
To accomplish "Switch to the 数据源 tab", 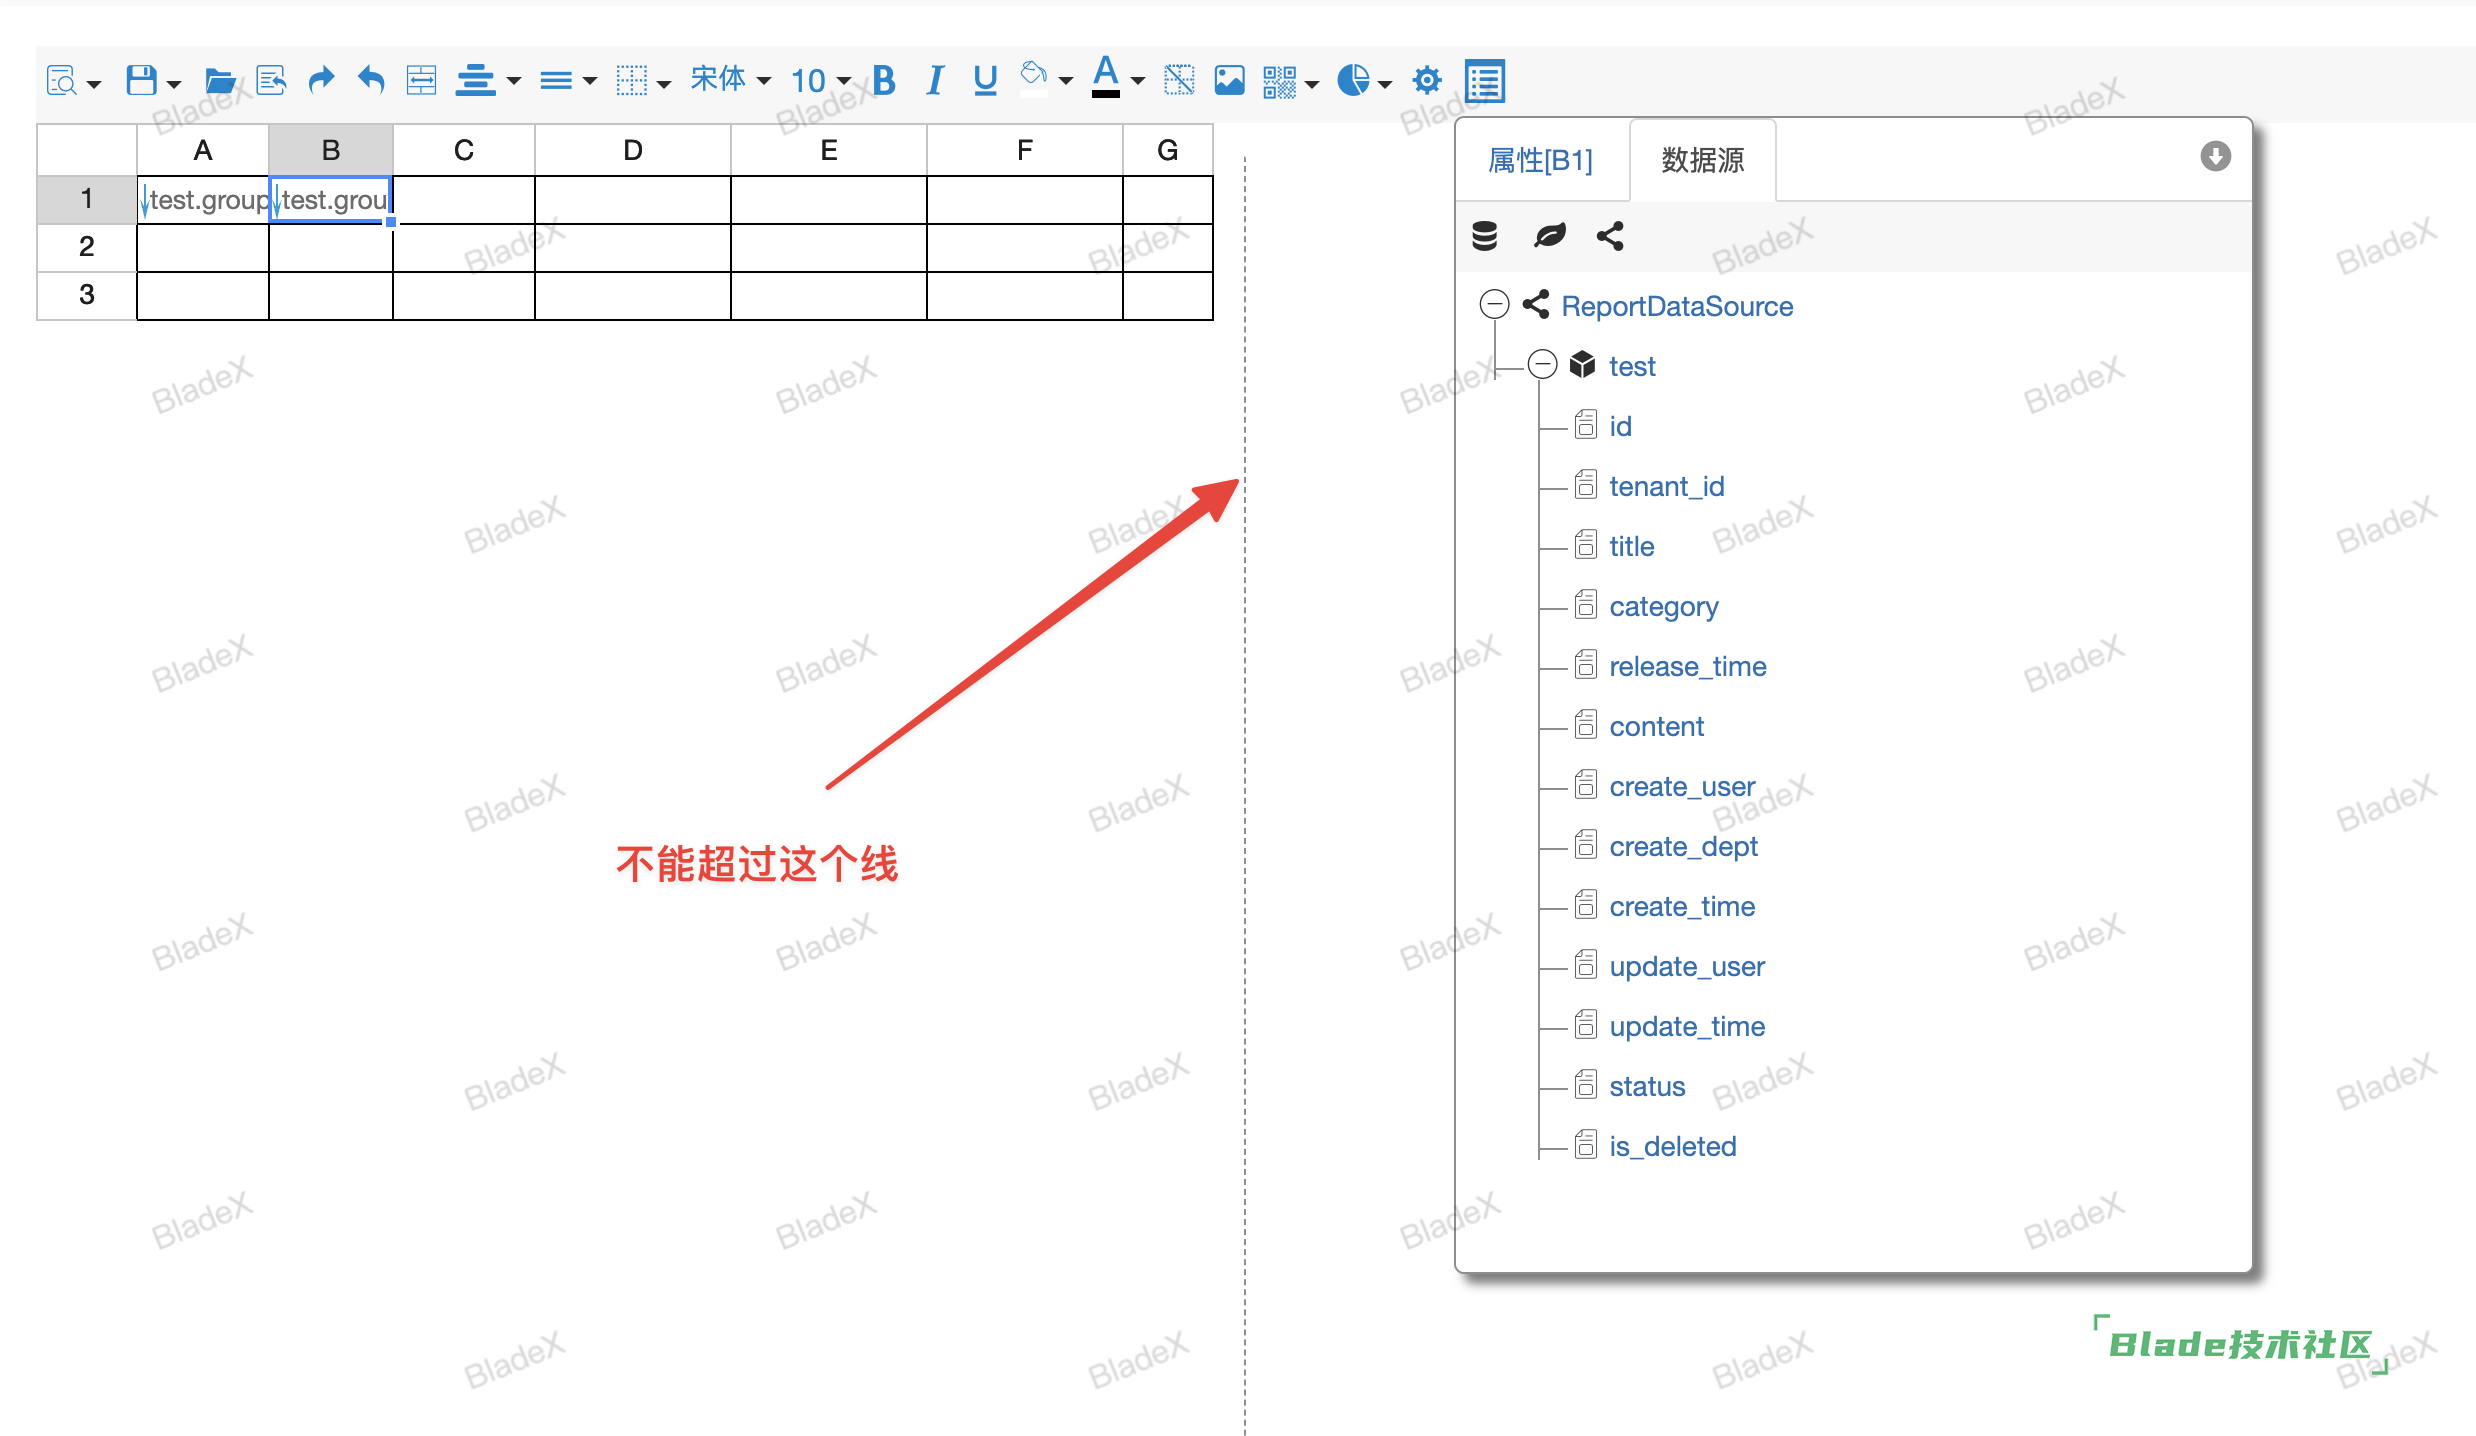I will [x=1702, y=160].
